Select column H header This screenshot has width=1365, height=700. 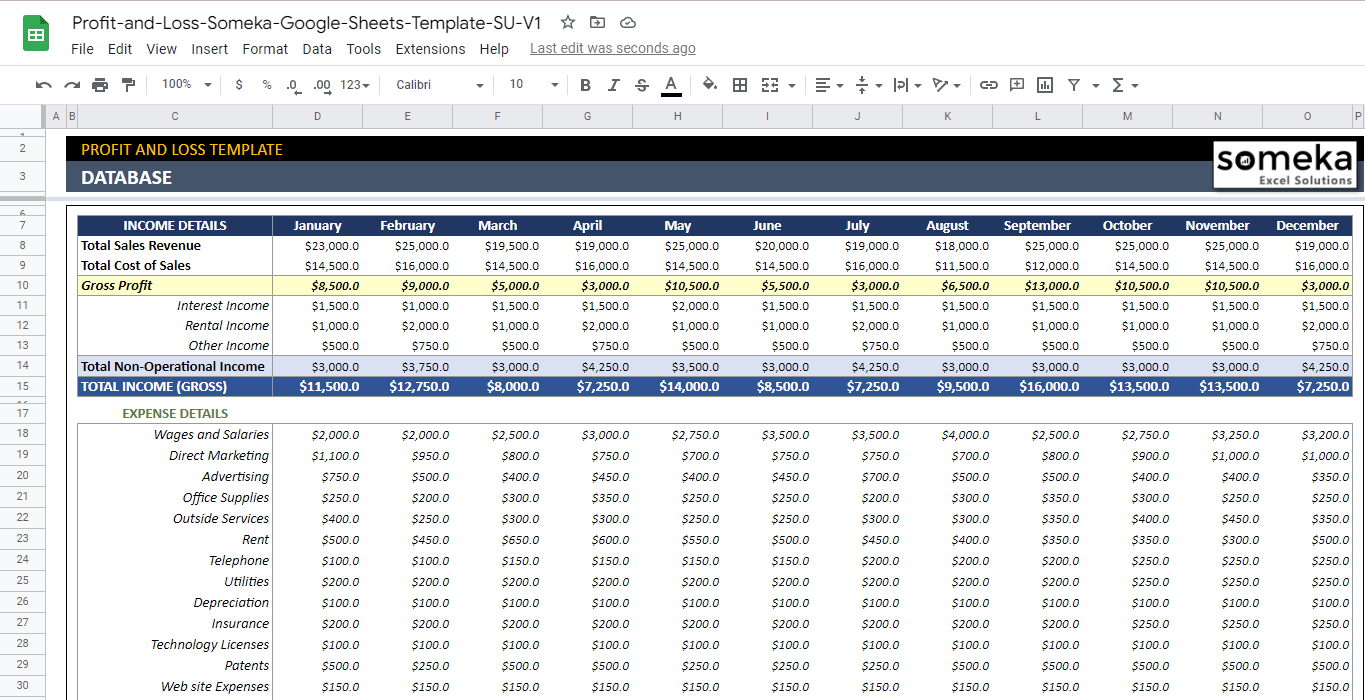678,116
